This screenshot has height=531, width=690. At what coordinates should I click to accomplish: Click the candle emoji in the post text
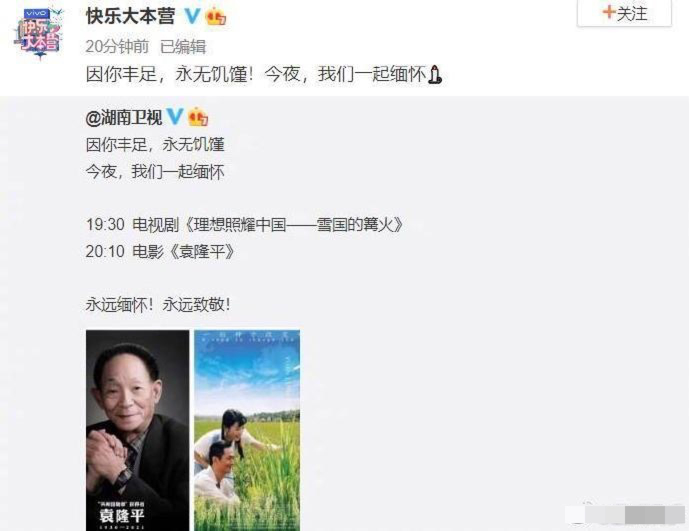(x=435, y=74)
